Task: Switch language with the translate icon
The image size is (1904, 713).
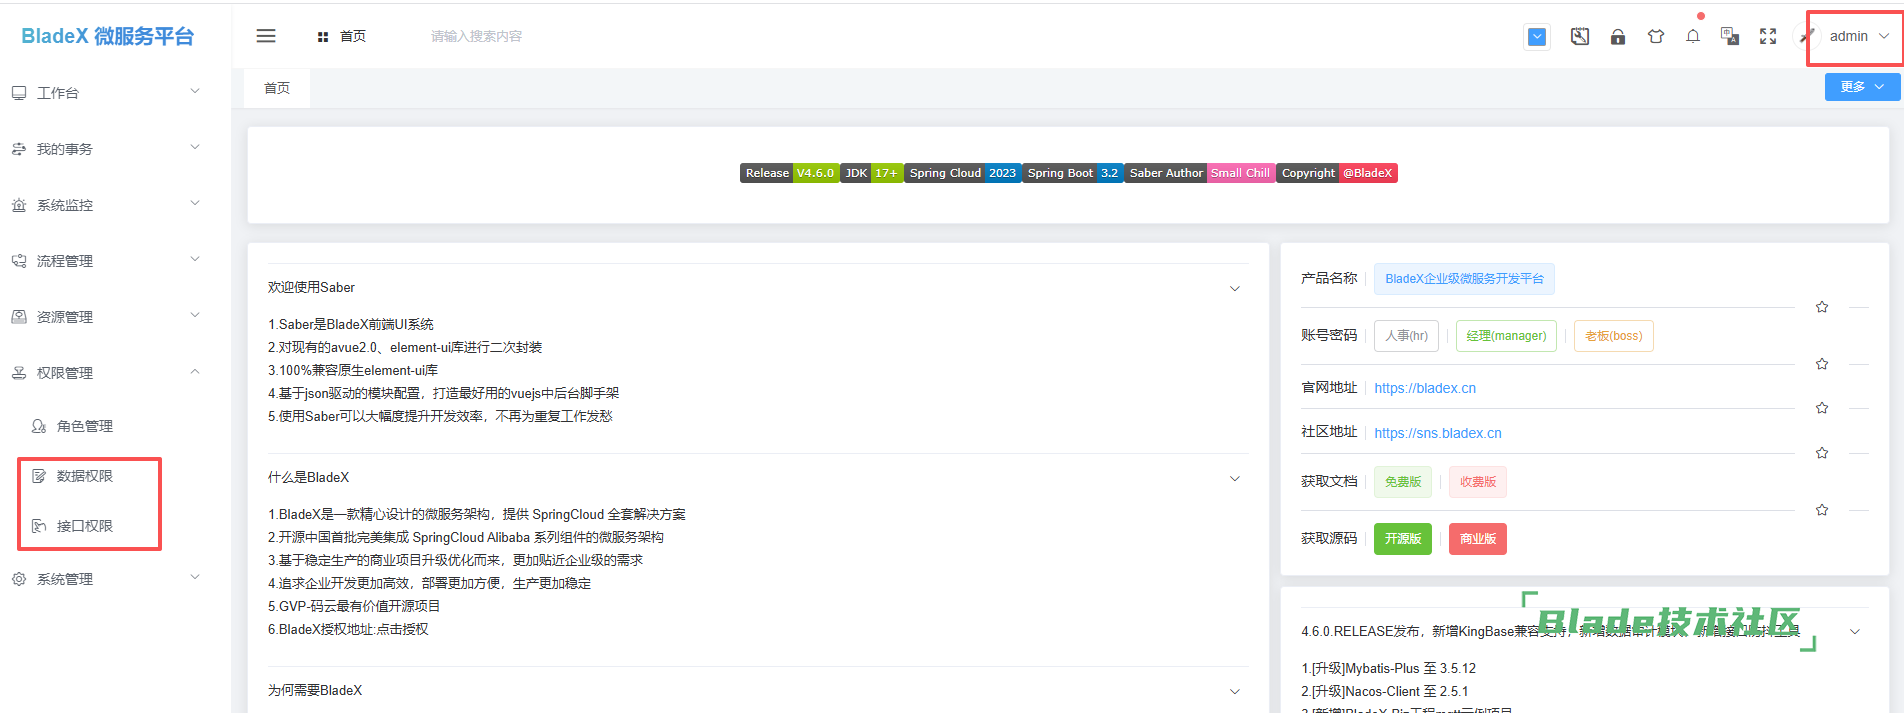Action: tap(1730, 37)
